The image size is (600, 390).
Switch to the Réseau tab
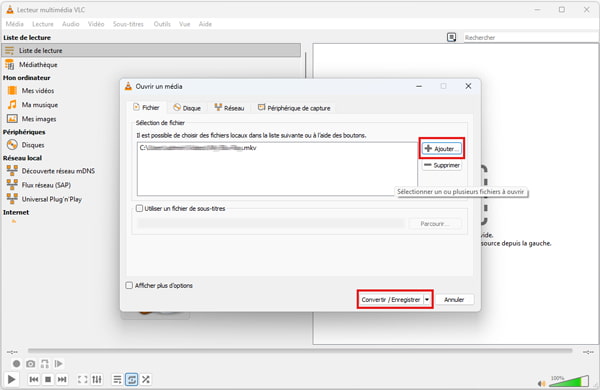tap(229, 108)
